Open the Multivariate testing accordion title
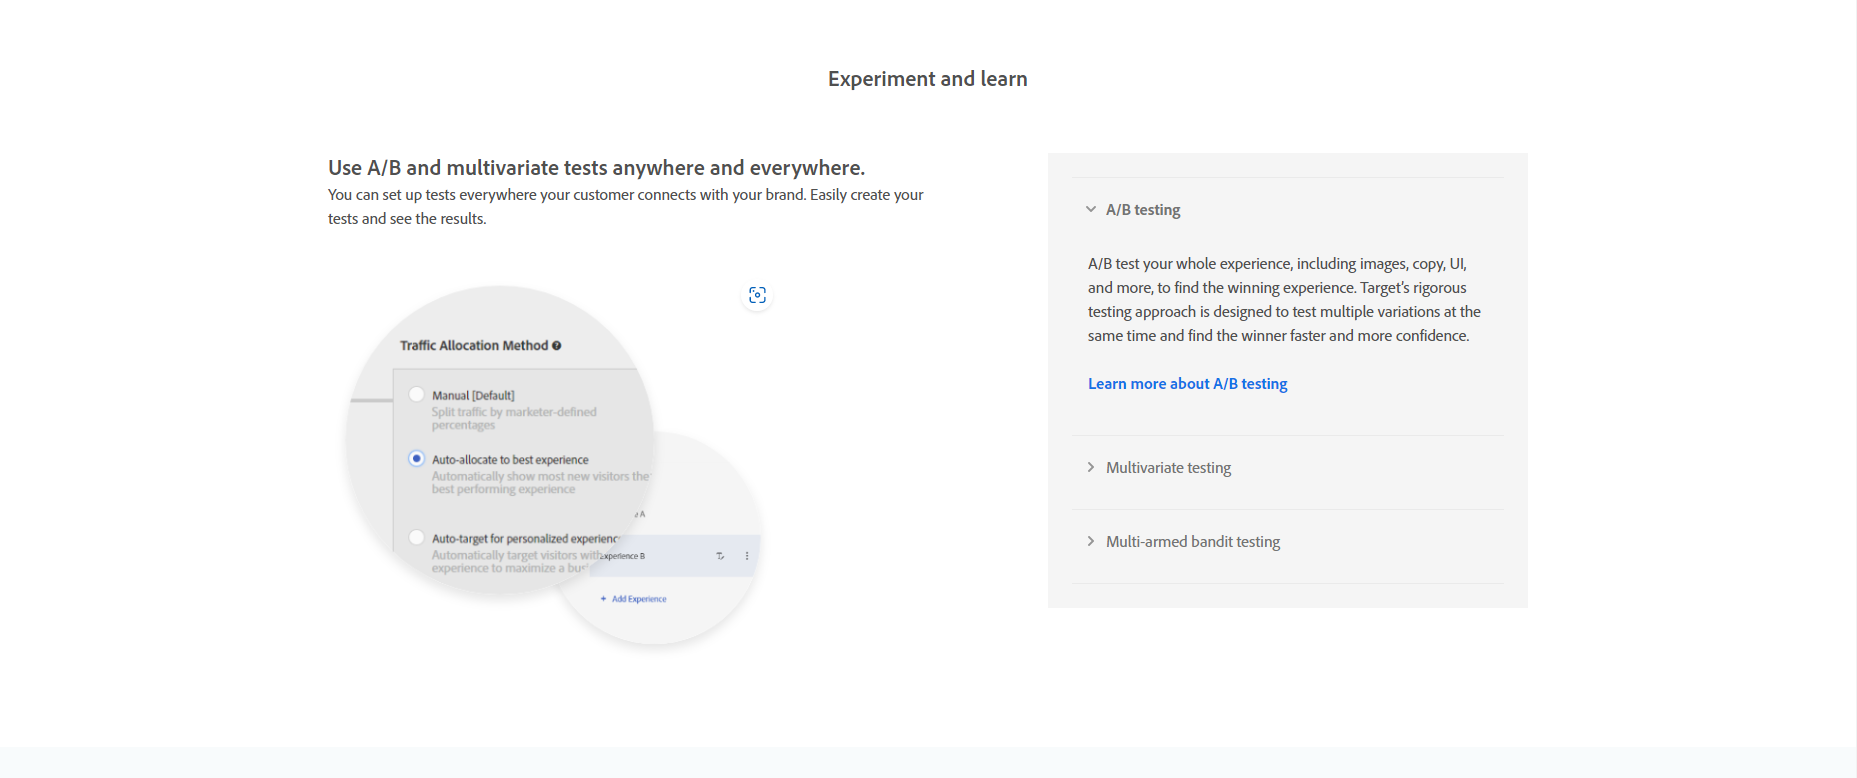The image size is (1857, 778). pyautogui.click(x=1168, y=468)
